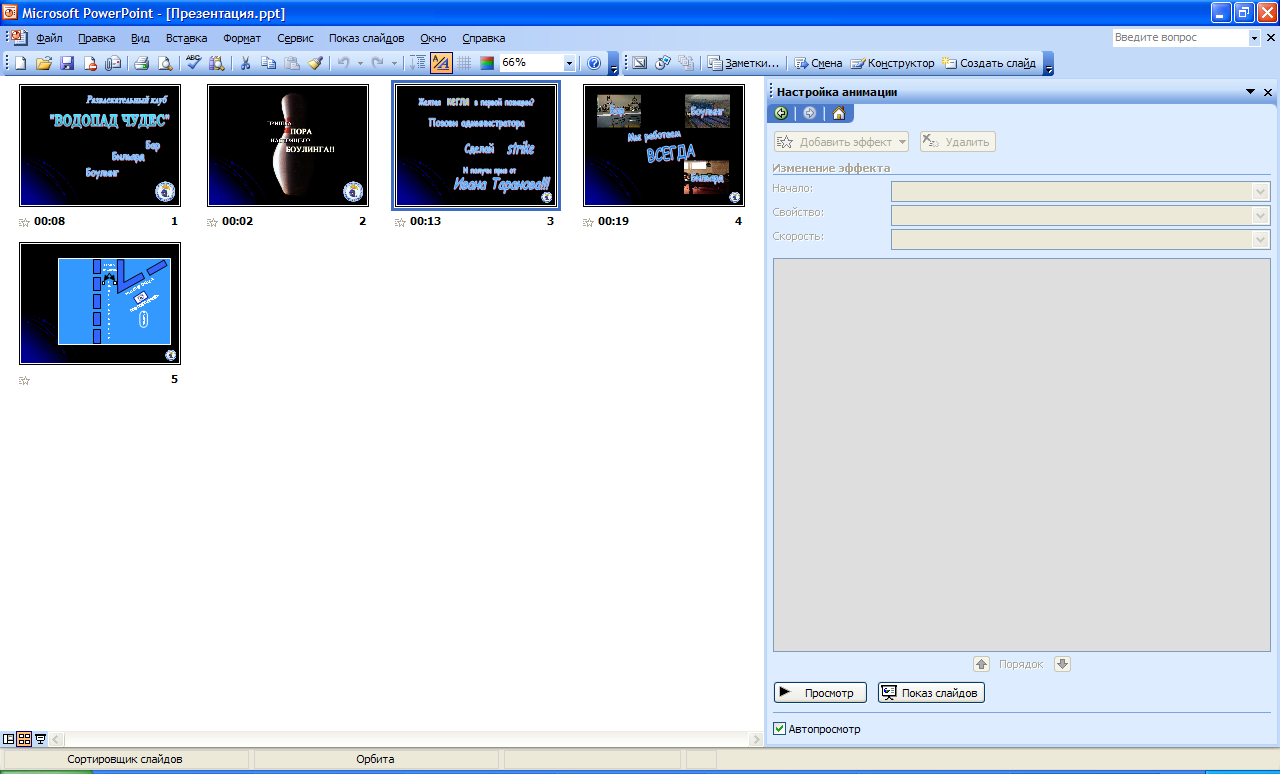Viewport: 1280px width, 774px height.
Task: Open the Настройка анимации pane menu arrow
Action: tap(1250, 92)
